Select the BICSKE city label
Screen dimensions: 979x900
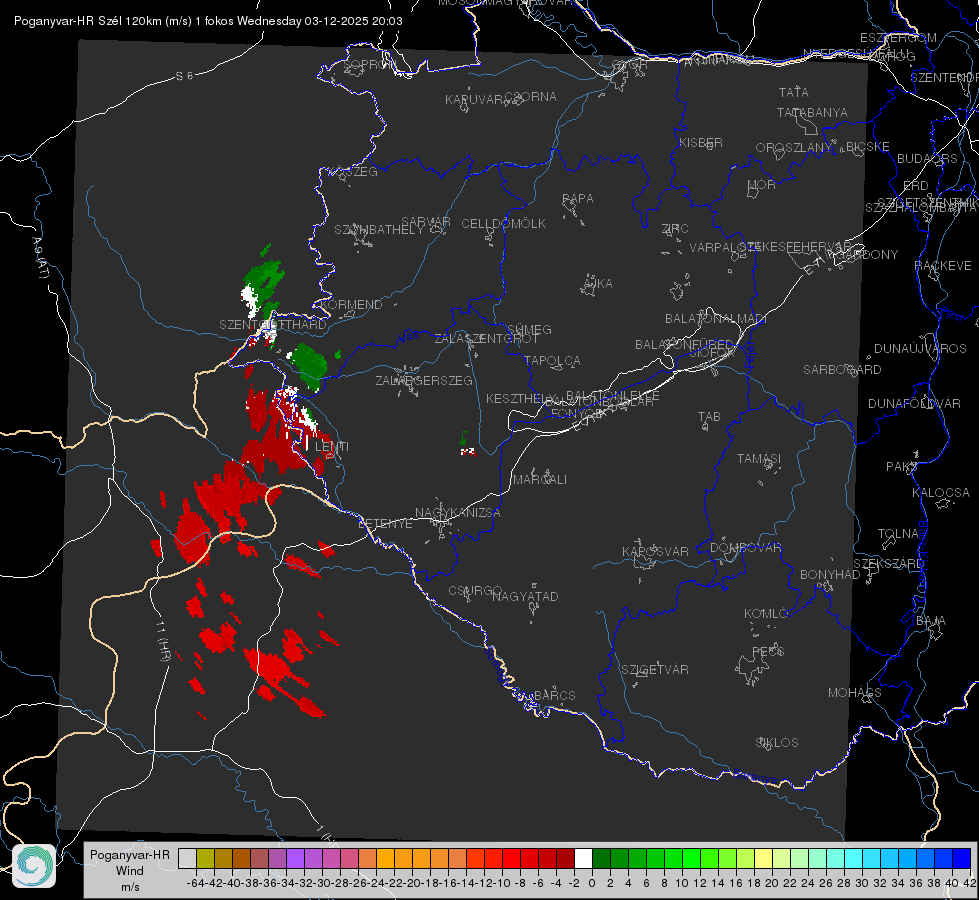click(x=867, y=146)
